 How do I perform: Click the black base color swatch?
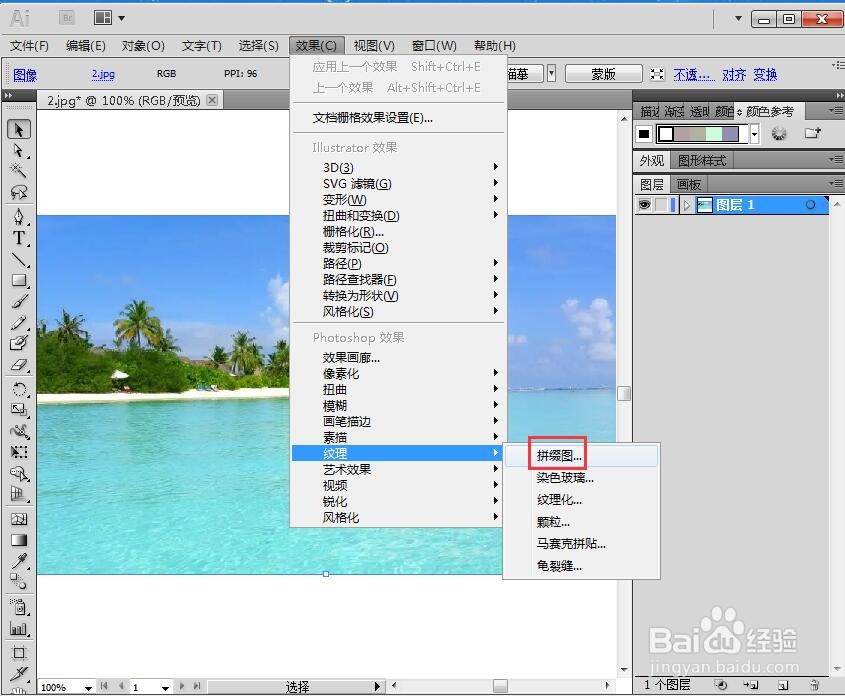[x=644, y=134]
